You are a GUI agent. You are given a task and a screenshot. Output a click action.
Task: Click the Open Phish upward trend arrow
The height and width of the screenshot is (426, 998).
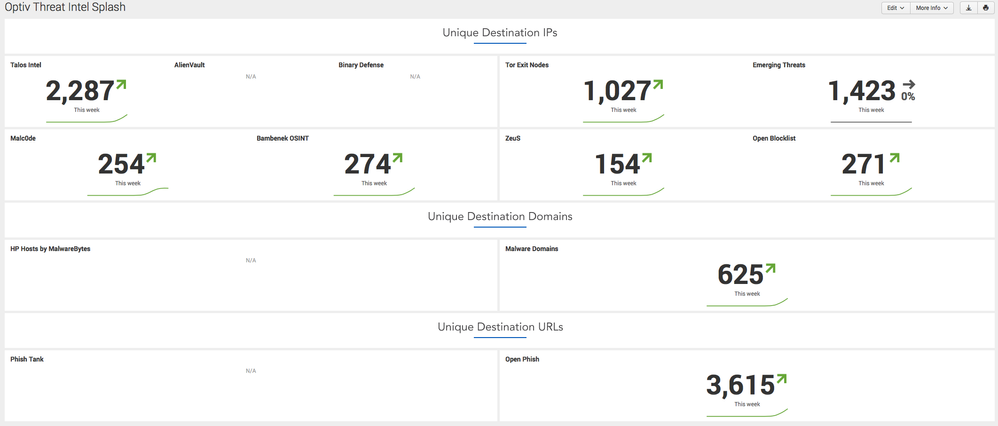[x=781, y=380]
